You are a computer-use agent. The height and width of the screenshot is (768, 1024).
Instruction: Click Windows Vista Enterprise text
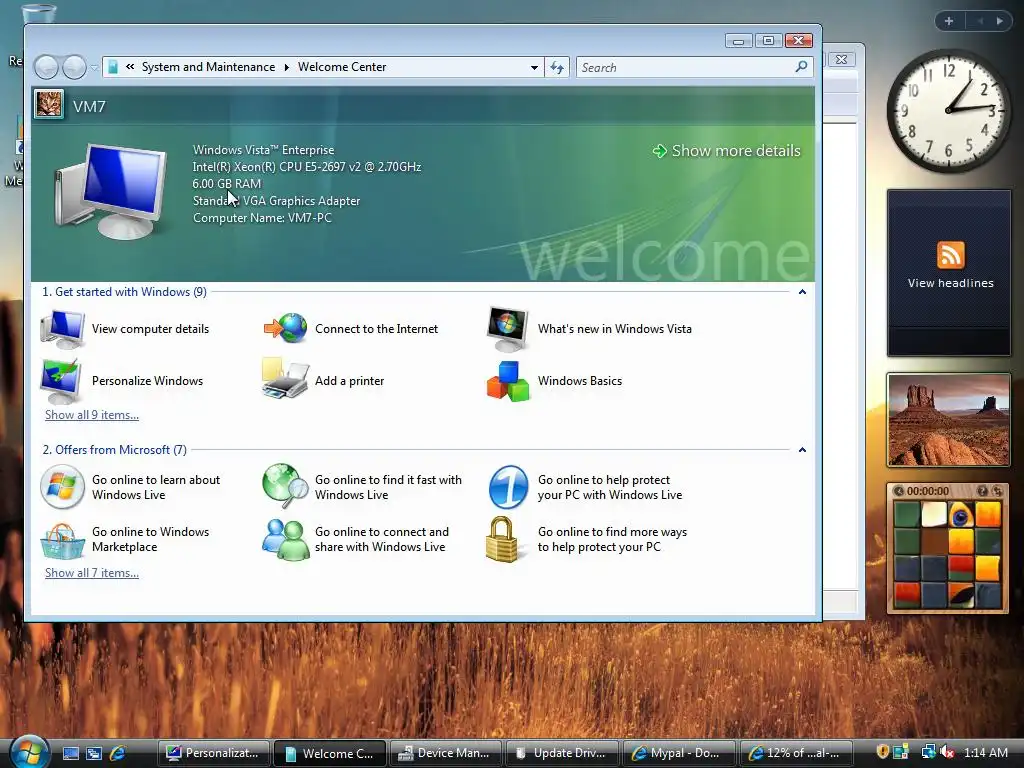coord(263,150)
